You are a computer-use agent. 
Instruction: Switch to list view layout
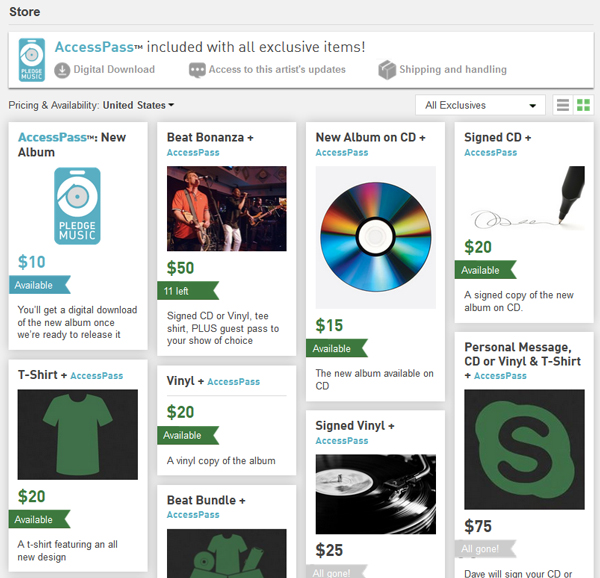click(562, 105)
